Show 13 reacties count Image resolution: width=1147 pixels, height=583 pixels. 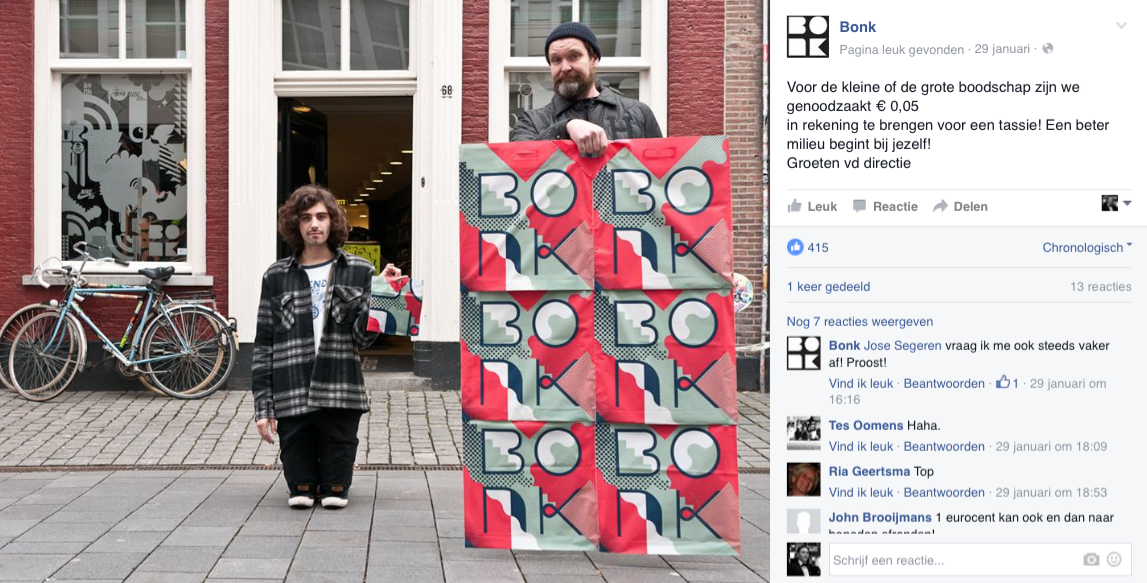1100,287
